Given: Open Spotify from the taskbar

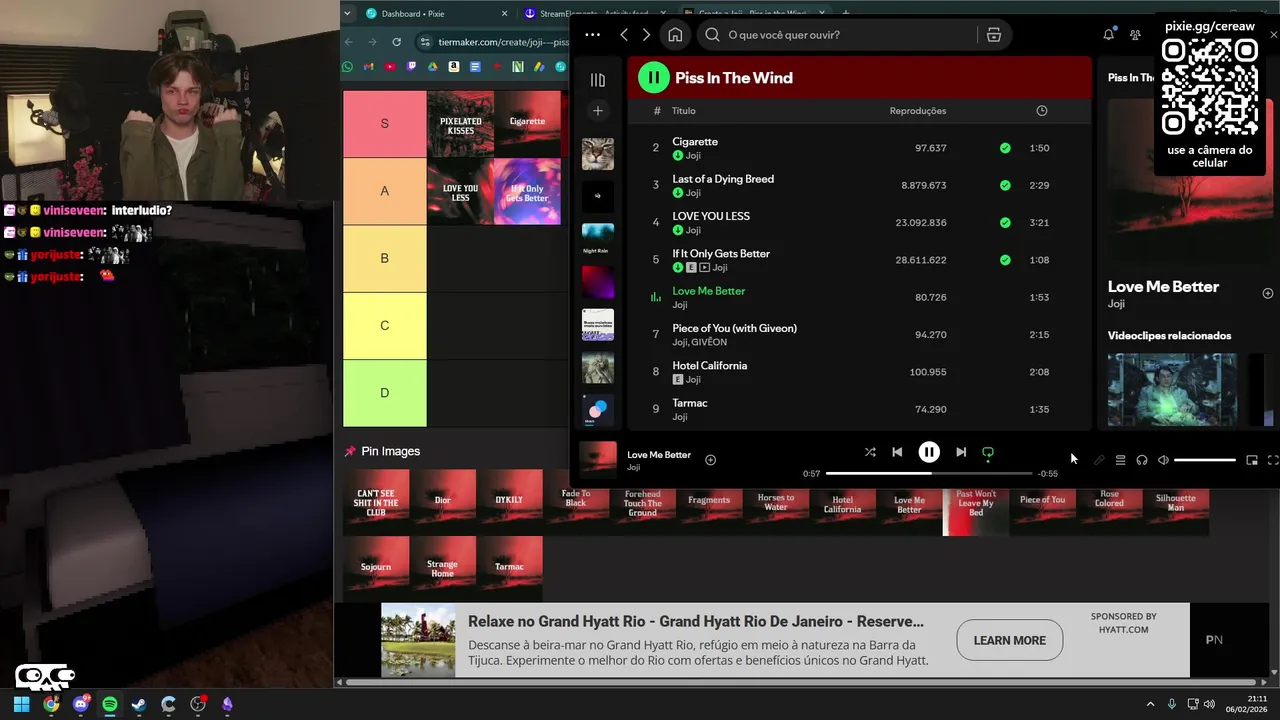Looking at the screenshot, I should coord(110,704).
